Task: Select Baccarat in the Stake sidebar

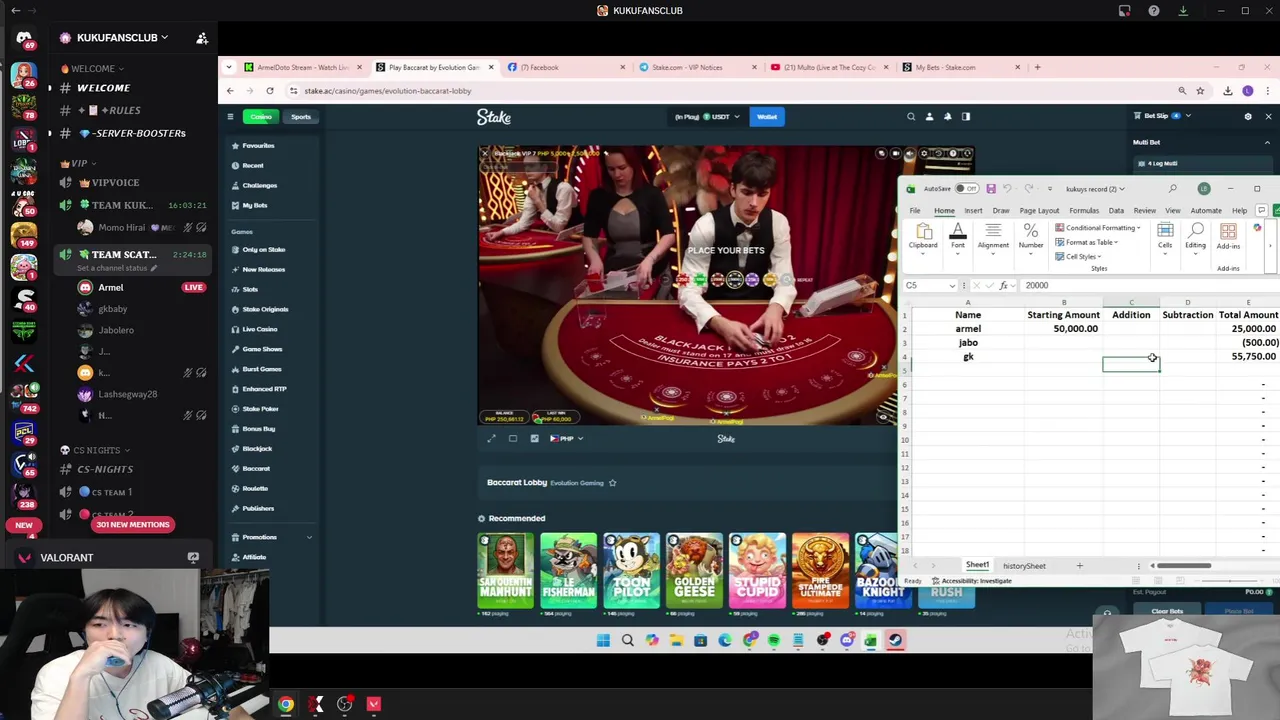Action: 256,468
